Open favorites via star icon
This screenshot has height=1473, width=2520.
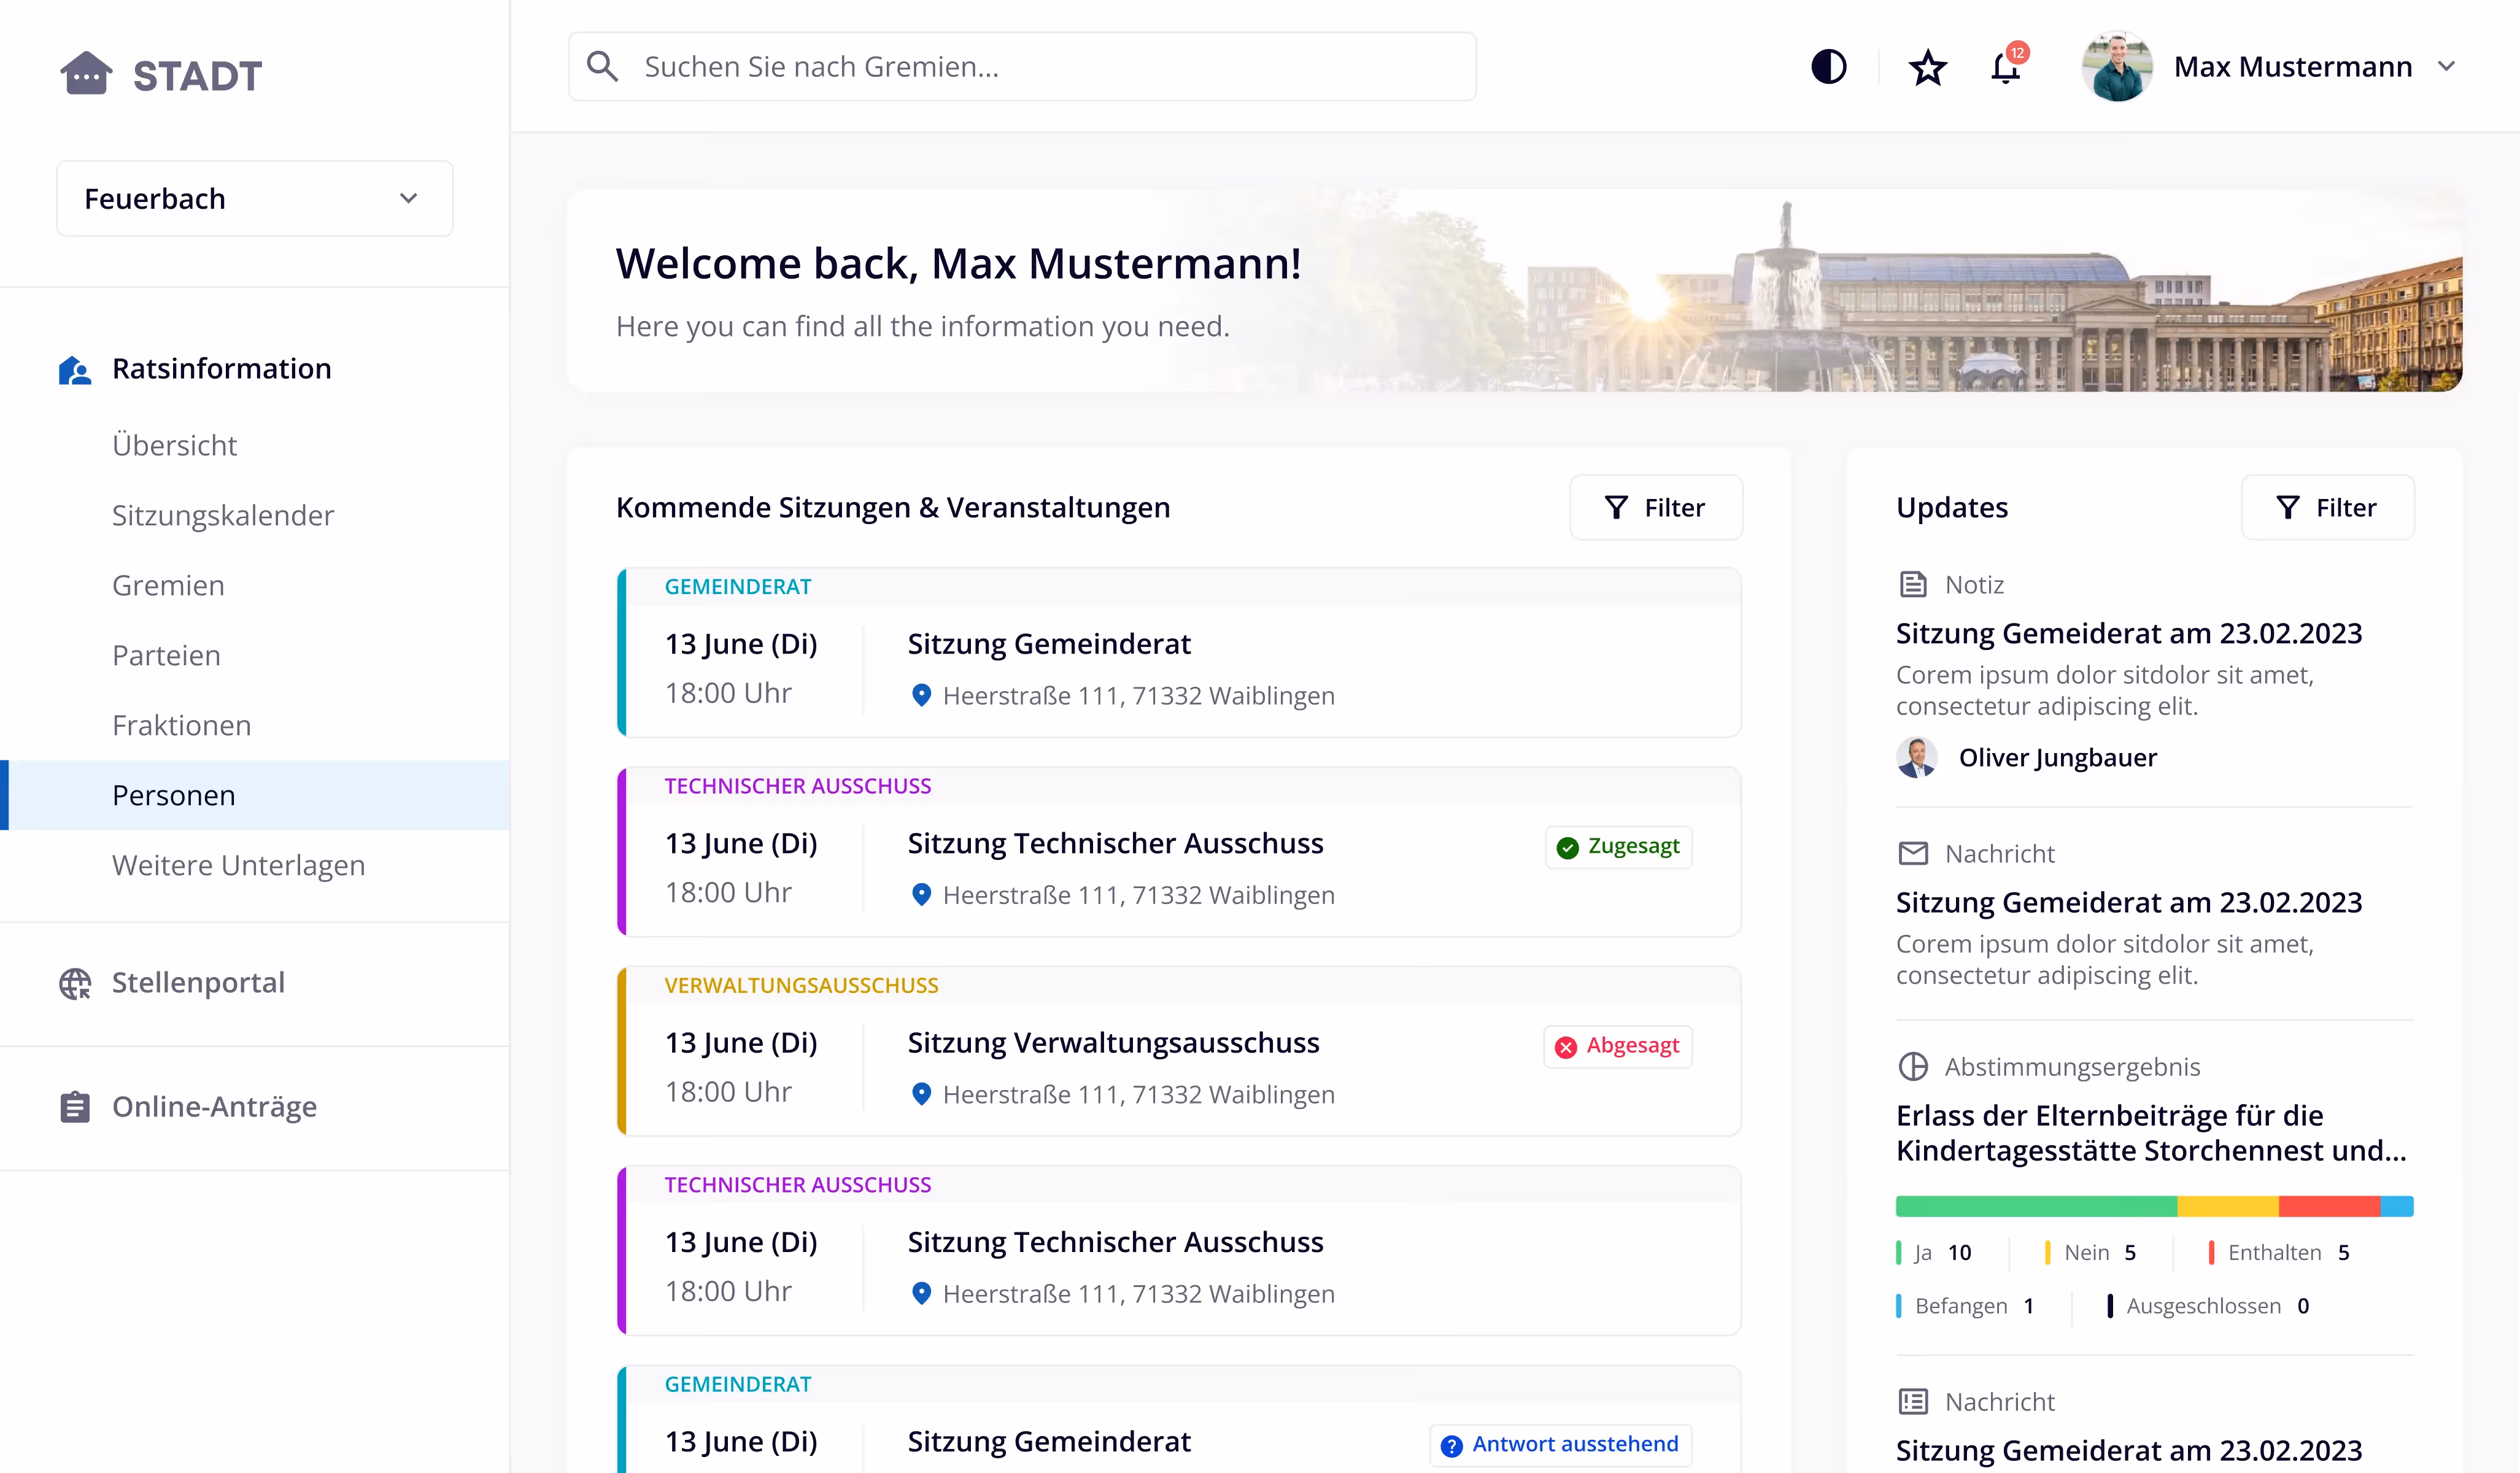(1927, 68)
